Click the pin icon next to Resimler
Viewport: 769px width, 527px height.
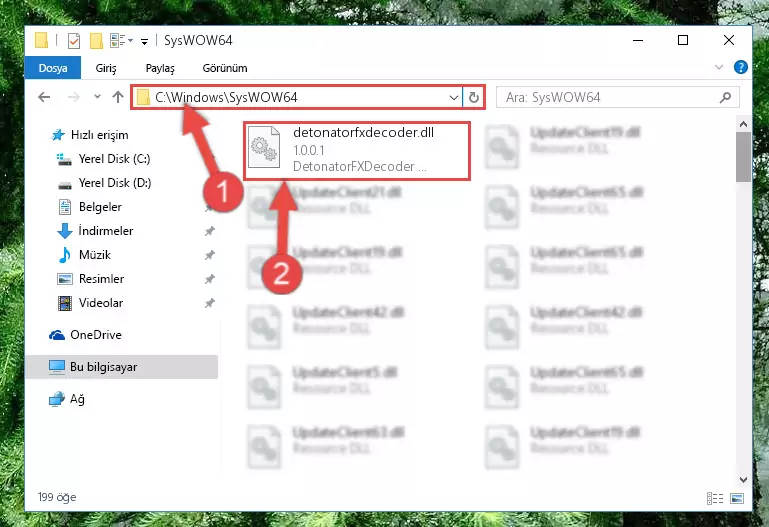(x=209, y=279)
